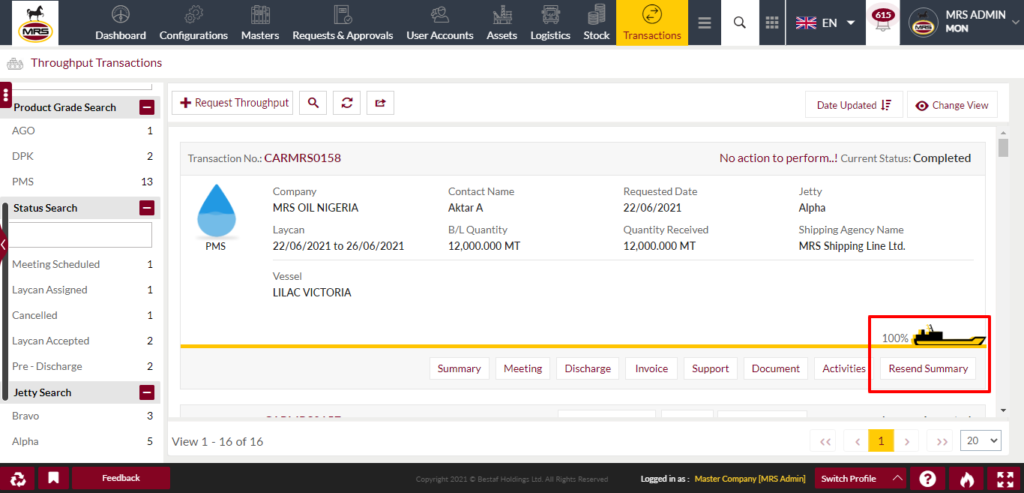Click the refresh list button
Screen dimensions: 1024x493
tap(347, 103)
